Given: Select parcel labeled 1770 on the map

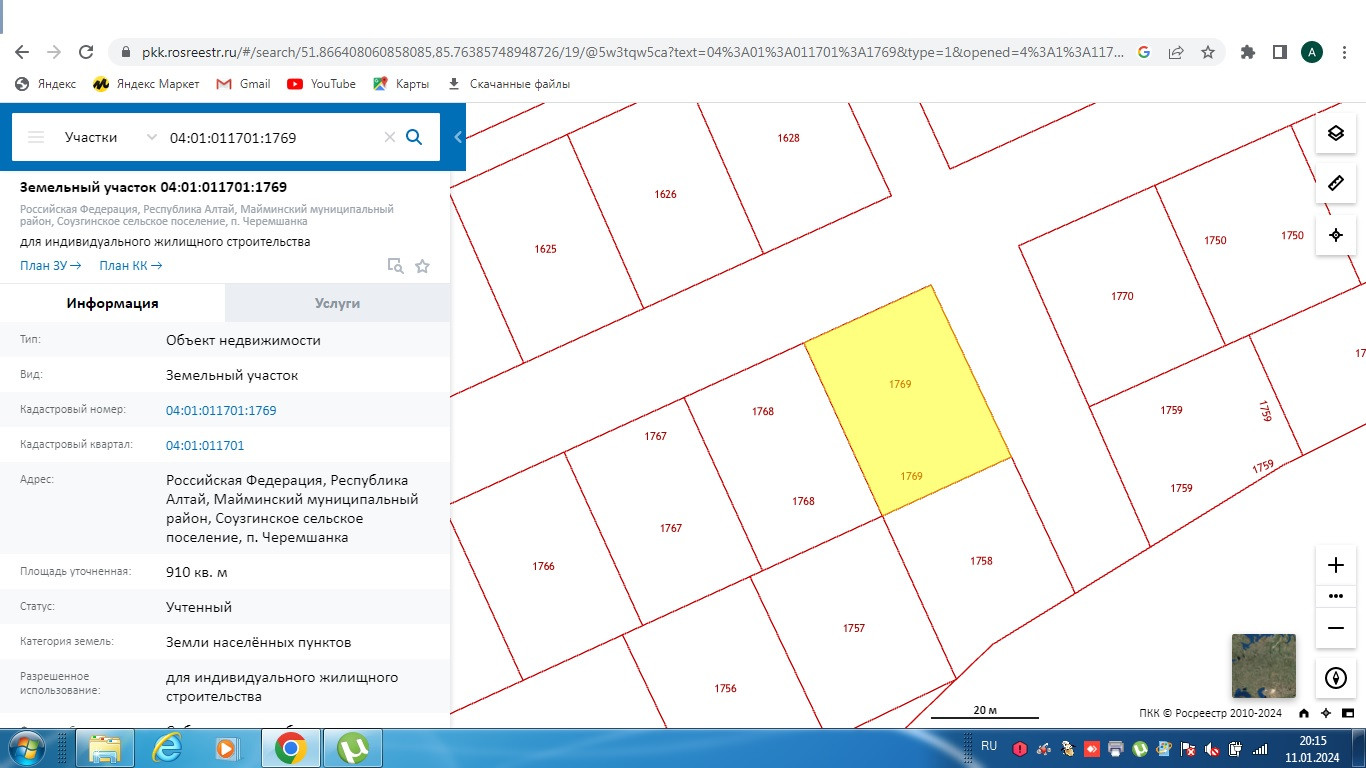Looking at the screenshot, I should pyautogui.click(x=1122, y=296).
